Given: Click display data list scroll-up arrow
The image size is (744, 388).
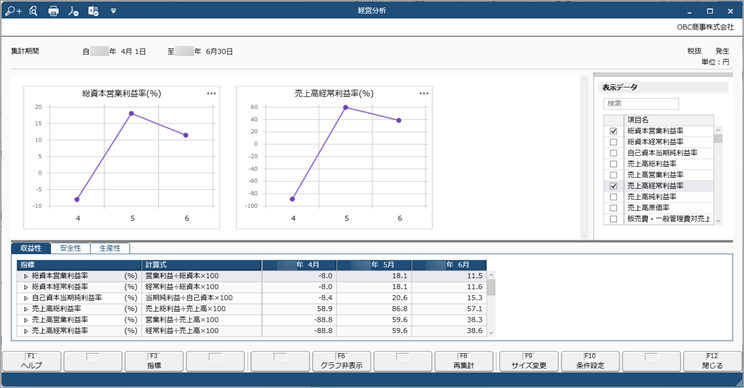Looking at the screenshot, I should pyautogui.click(x=718, y=129).
